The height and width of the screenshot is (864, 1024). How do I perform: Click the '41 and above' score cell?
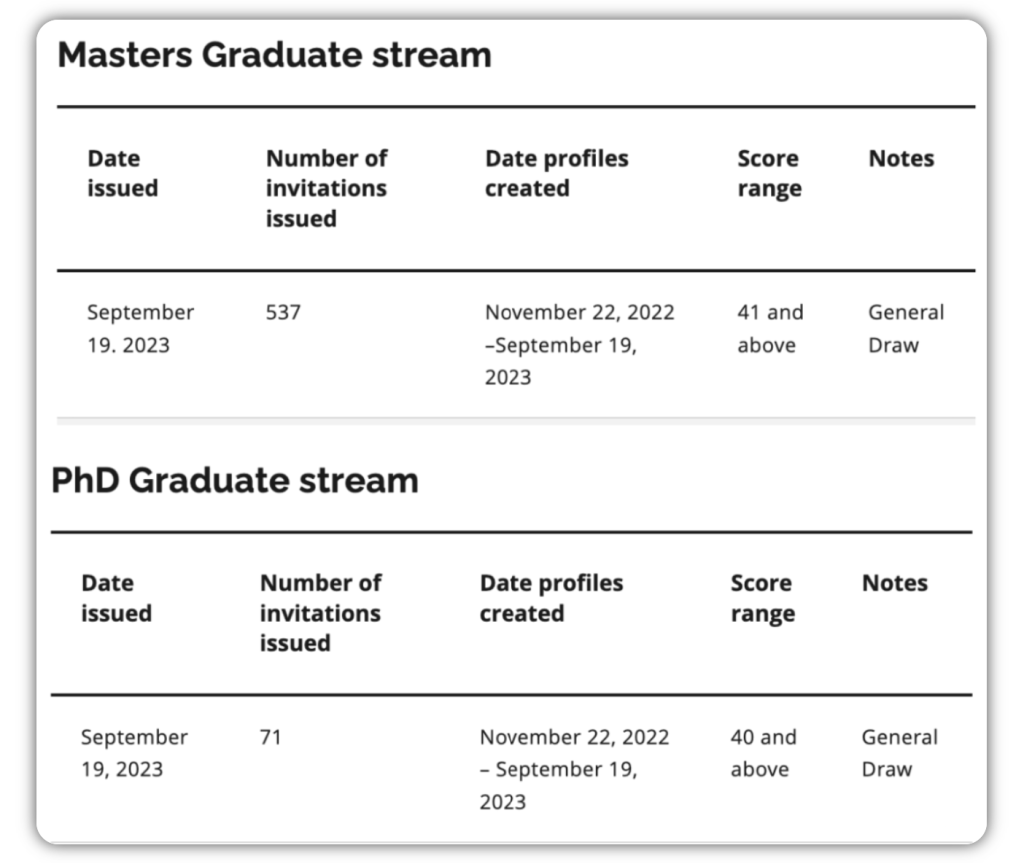pyautogui.click(x=770, y=329)
